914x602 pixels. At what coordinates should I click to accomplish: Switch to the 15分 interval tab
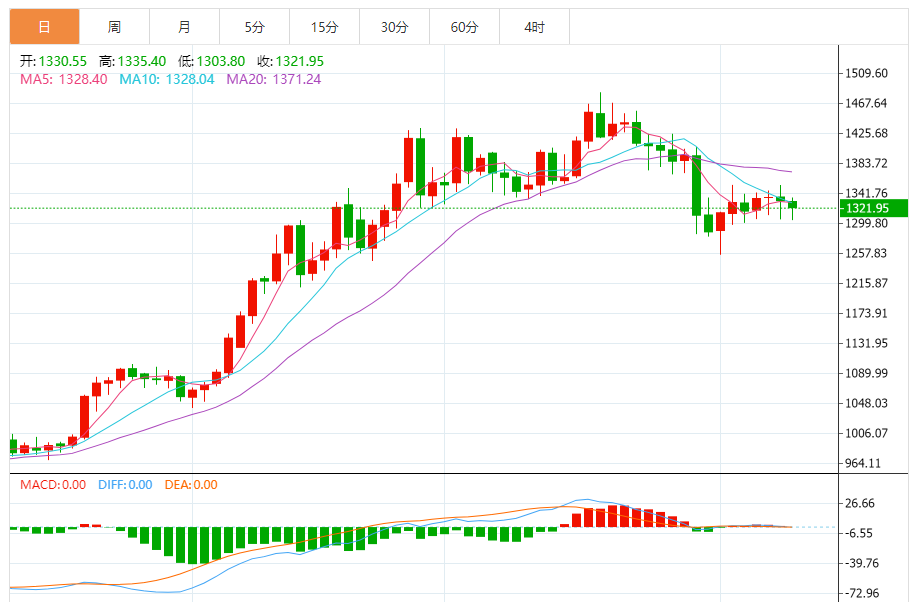point(324,27)
